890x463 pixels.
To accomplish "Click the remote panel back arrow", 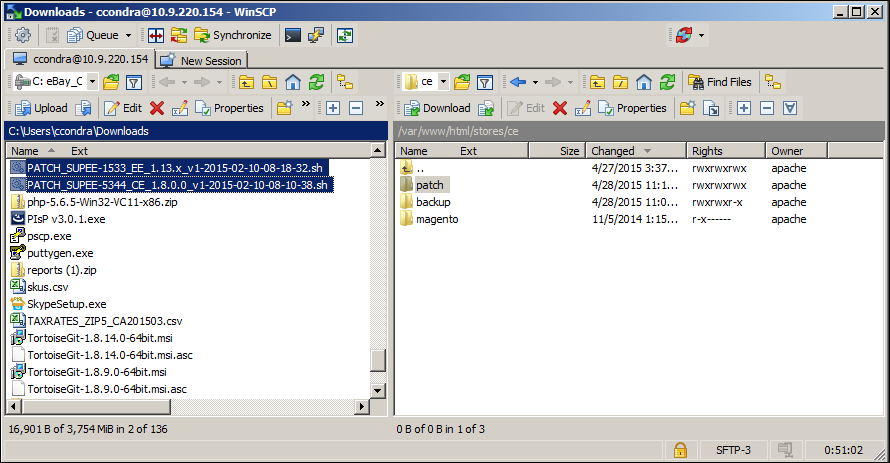I will point(518,82).
